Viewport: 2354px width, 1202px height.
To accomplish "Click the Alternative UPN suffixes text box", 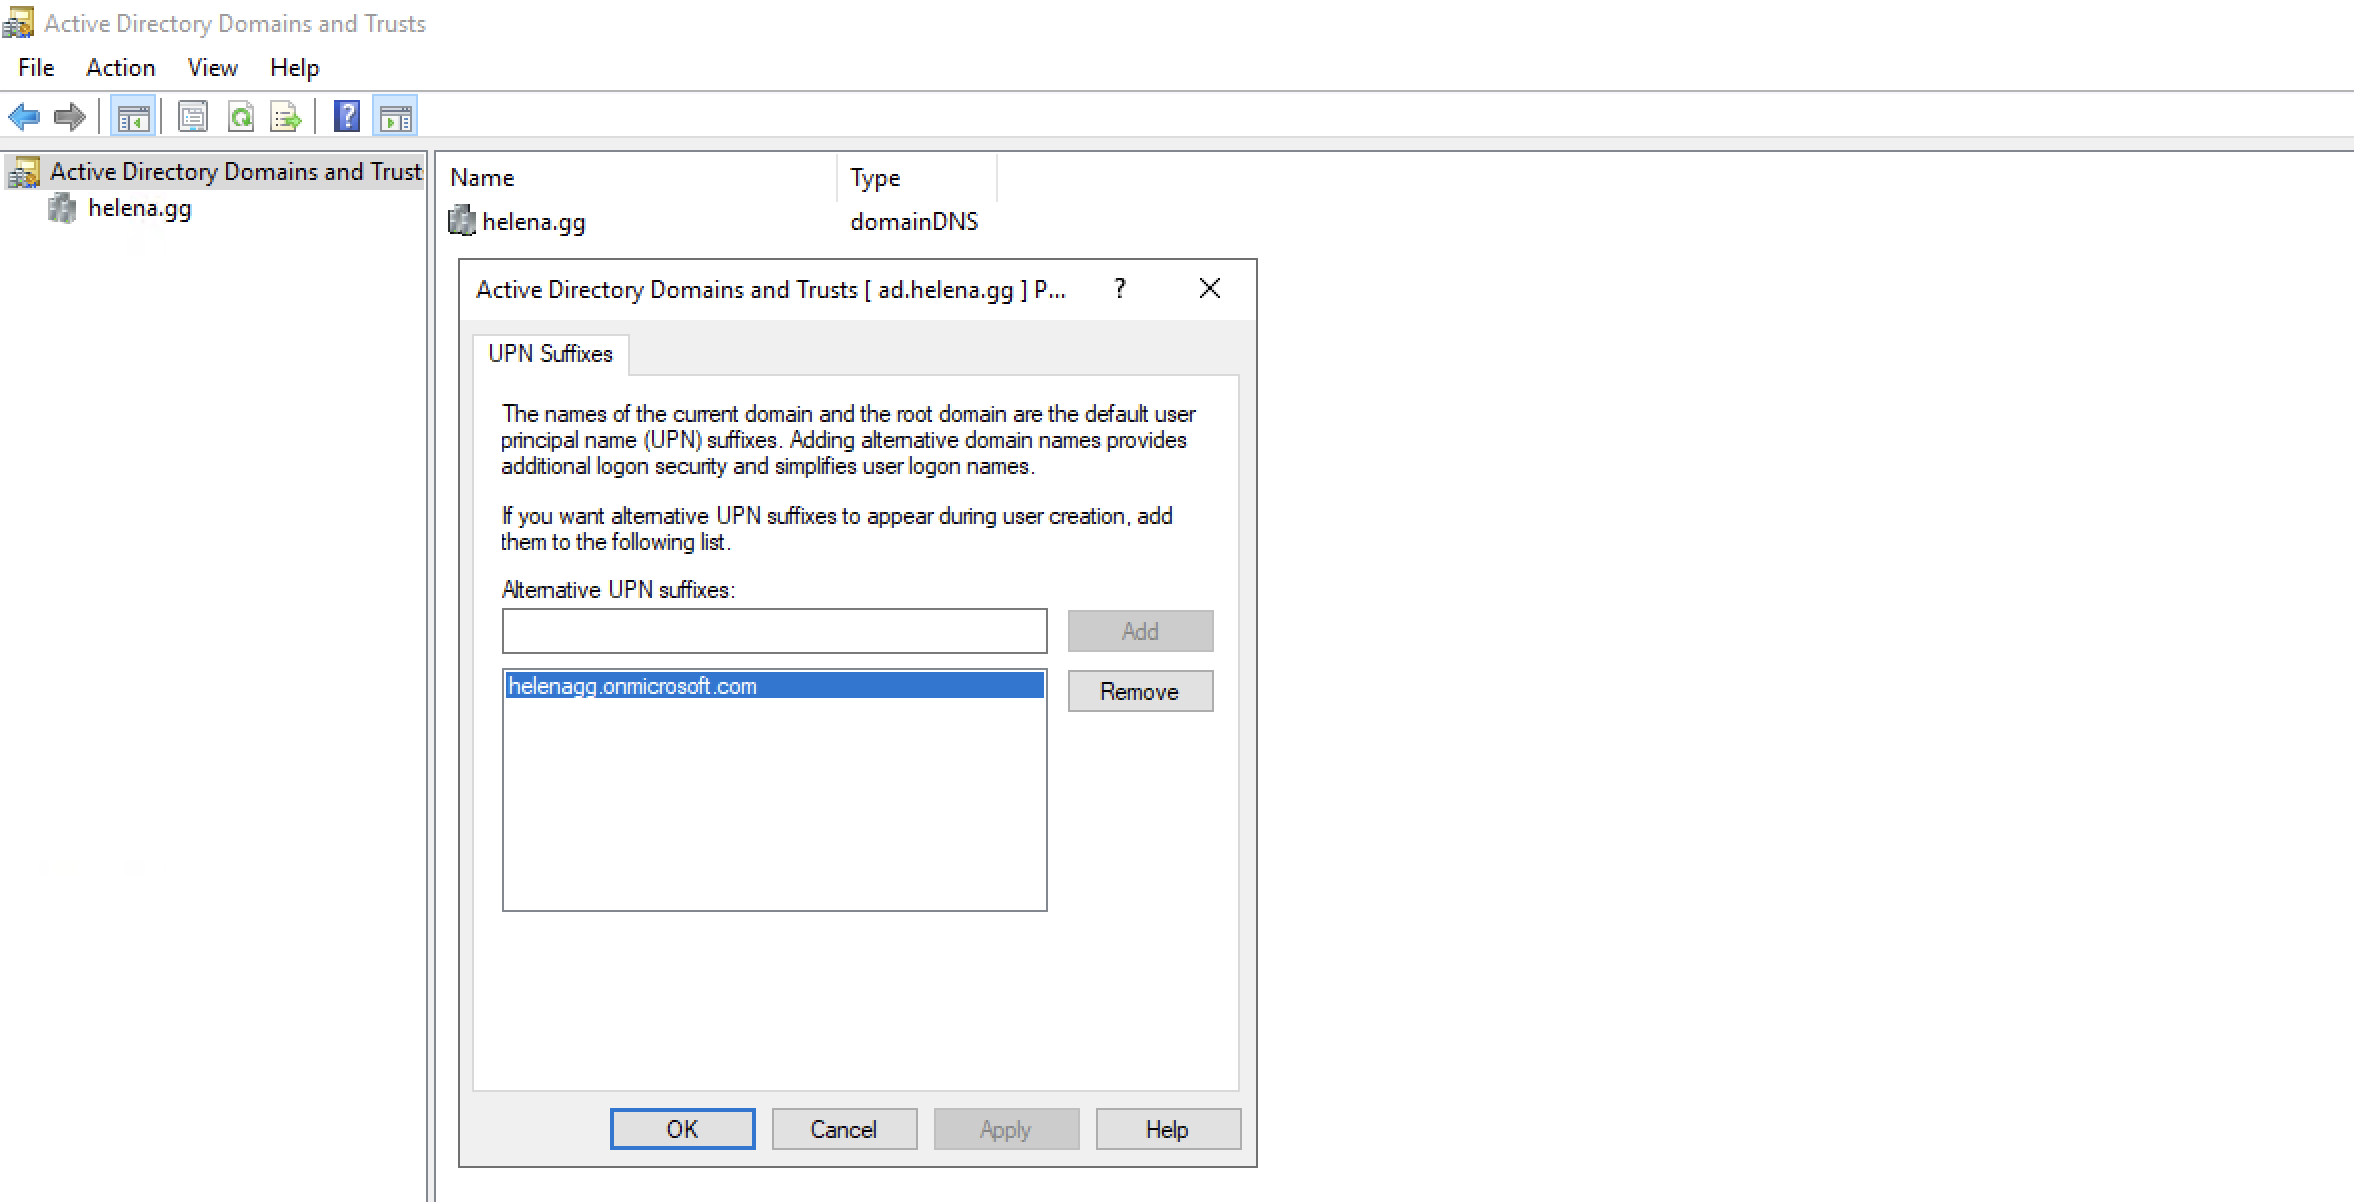I will pos(774,631).
